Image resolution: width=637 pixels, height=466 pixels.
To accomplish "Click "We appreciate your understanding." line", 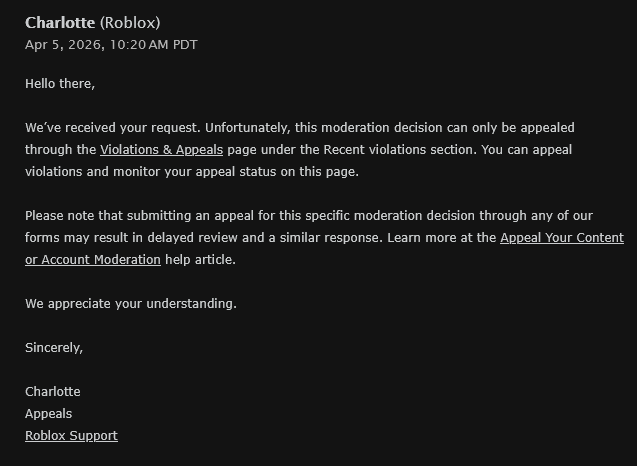I will pyautogui.click(x=130, y=304).
